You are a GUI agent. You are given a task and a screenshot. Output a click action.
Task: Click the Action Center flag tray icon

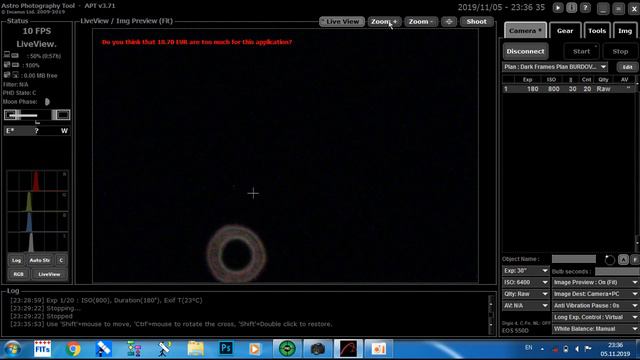pyautogui.click(x=588, y=349)
